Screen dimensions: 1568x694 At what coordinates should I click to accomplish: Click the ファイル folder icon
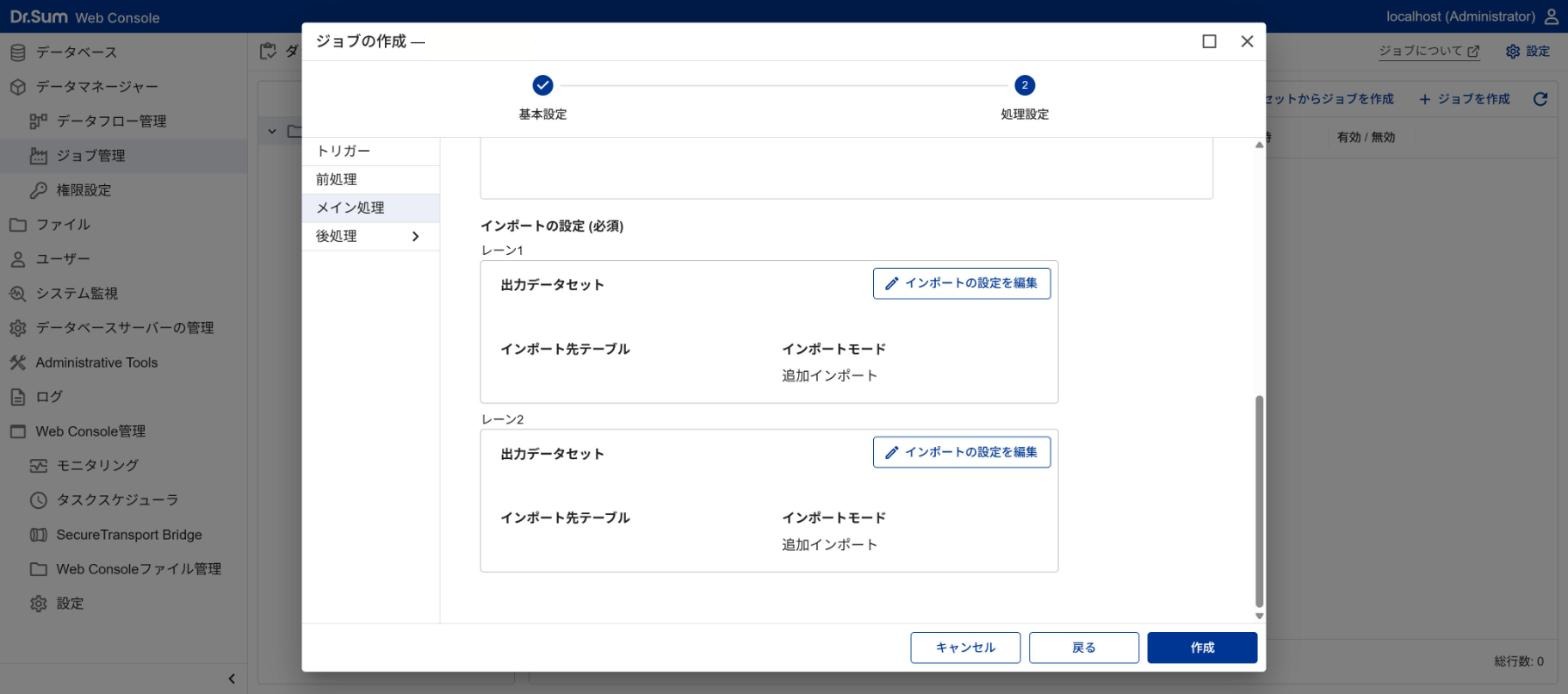(17, 225)
